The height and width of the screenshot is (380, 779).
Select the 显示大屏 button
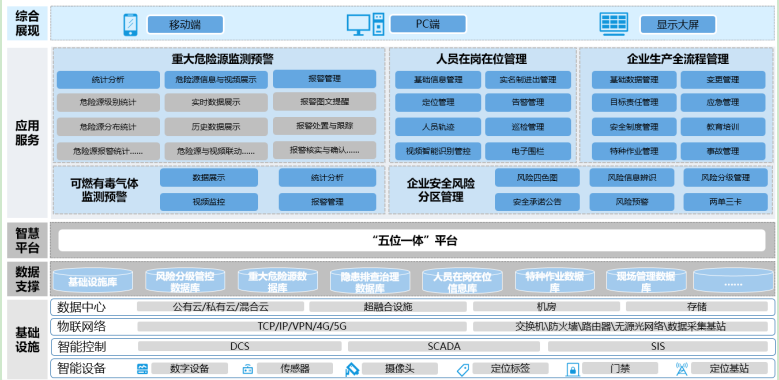point(678,24)
